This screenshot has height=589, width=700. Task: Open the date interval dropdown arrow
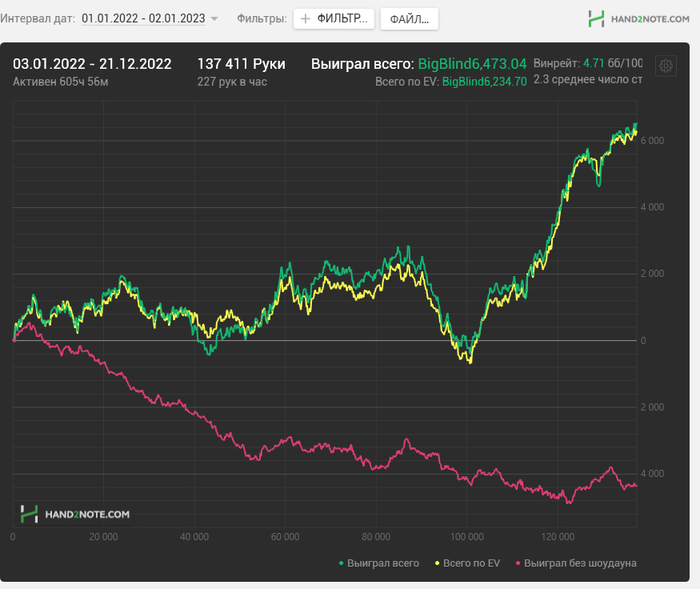click(214, 19)
